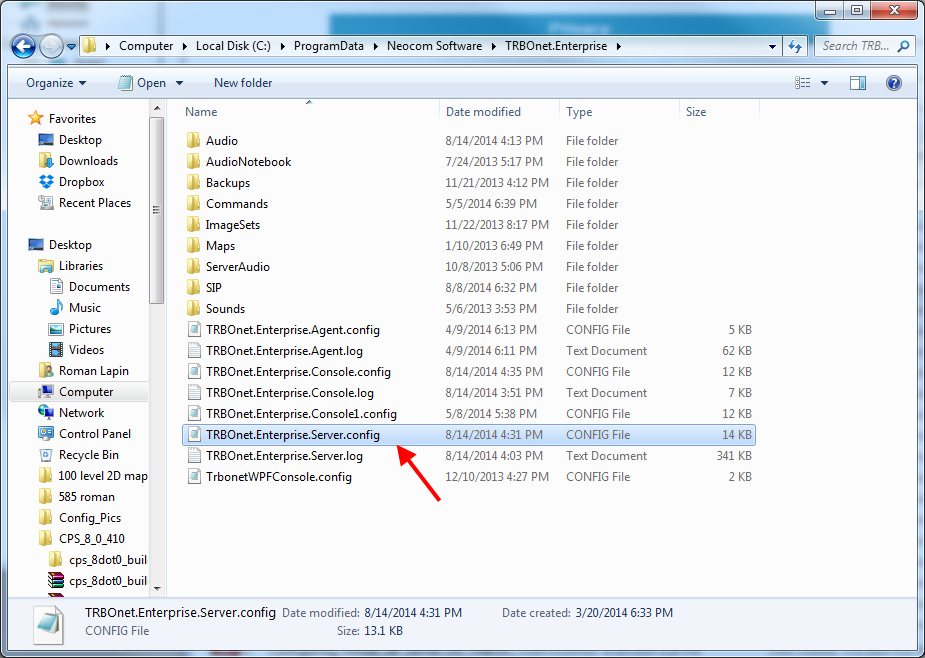Sort by the Size column header
The image size is (925, 658).
tap(696, 112)
